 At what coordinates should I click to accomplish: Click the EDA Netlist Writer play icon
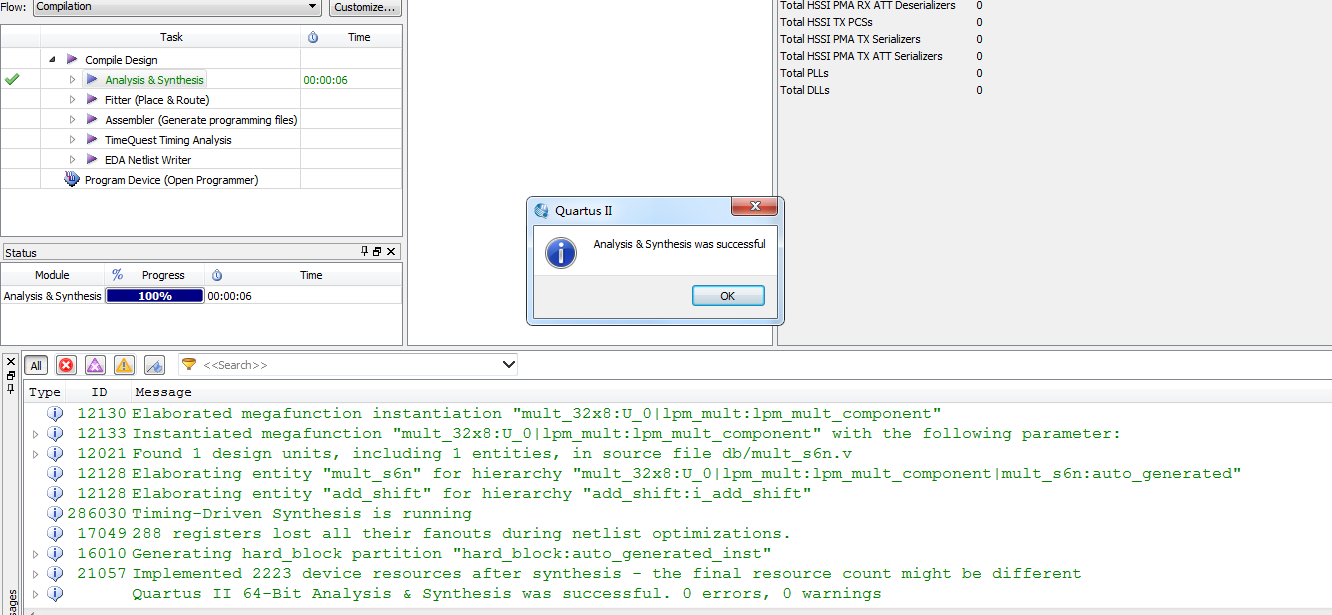click(x=92, y=159)
